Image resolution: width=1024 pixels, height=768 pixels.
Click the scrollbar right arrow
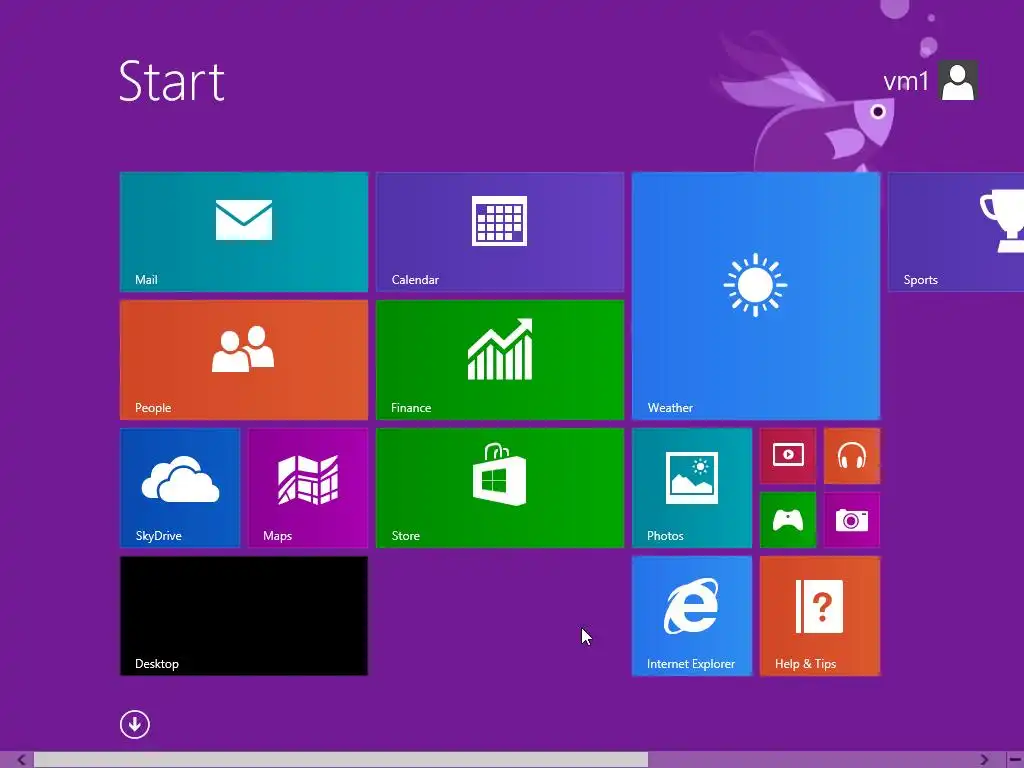pos(984,760)
